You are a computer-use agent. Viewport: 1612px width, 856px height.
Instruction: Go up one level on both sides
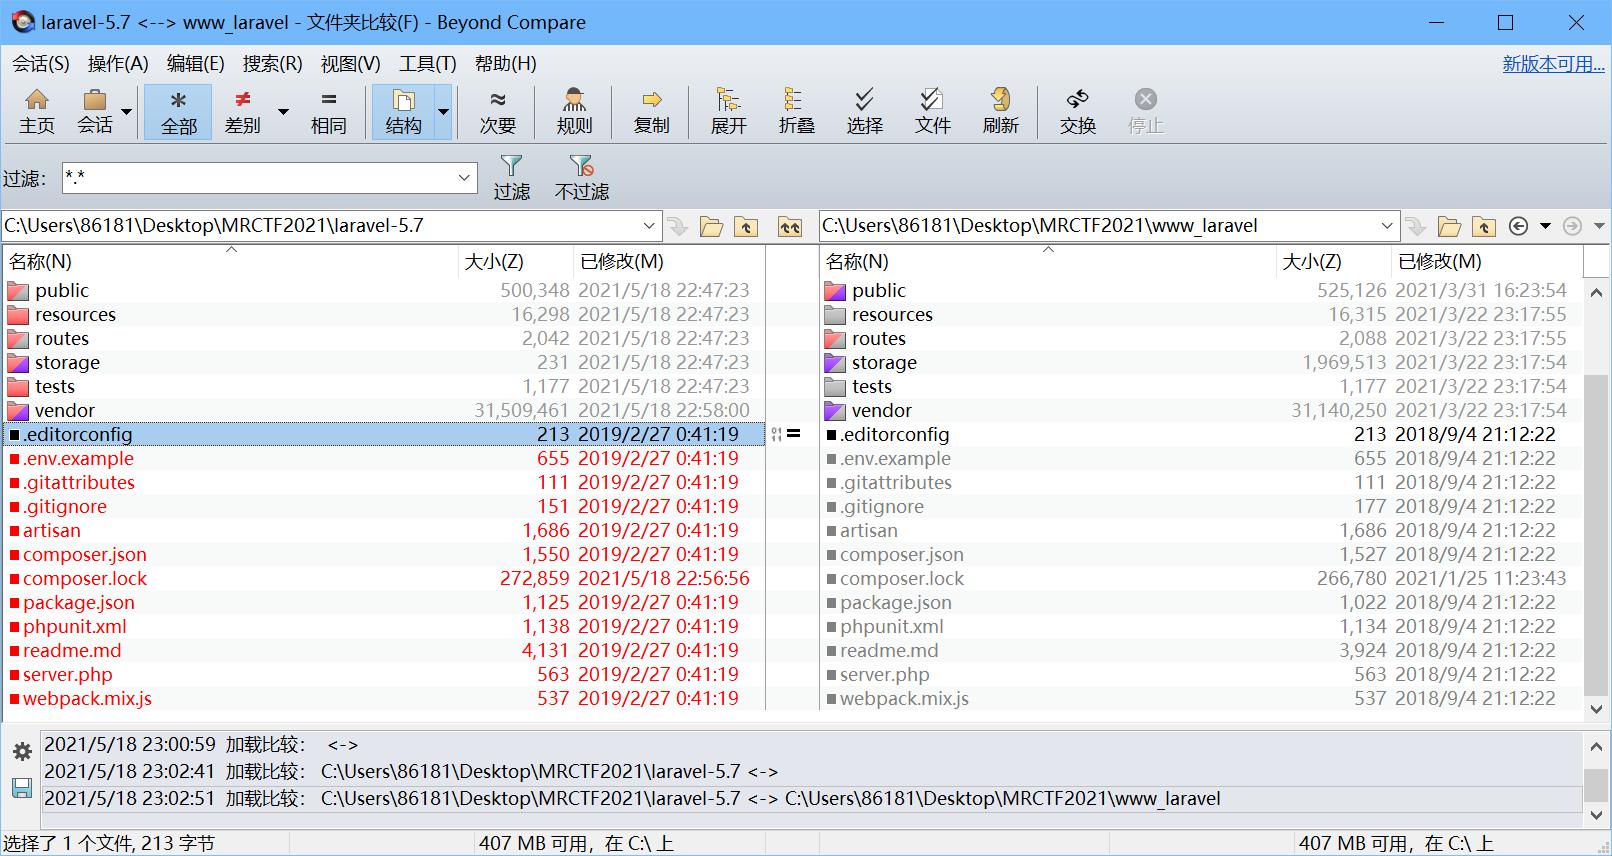click(x=790, y=226)
